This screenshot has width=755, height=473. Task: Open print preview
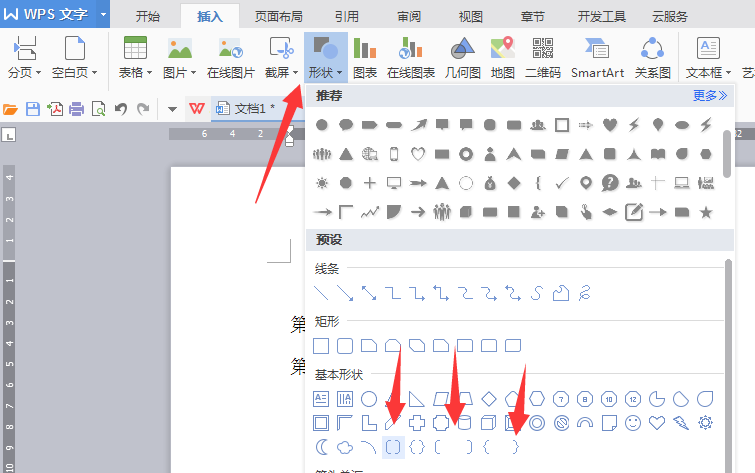click(x=98, y=109)
